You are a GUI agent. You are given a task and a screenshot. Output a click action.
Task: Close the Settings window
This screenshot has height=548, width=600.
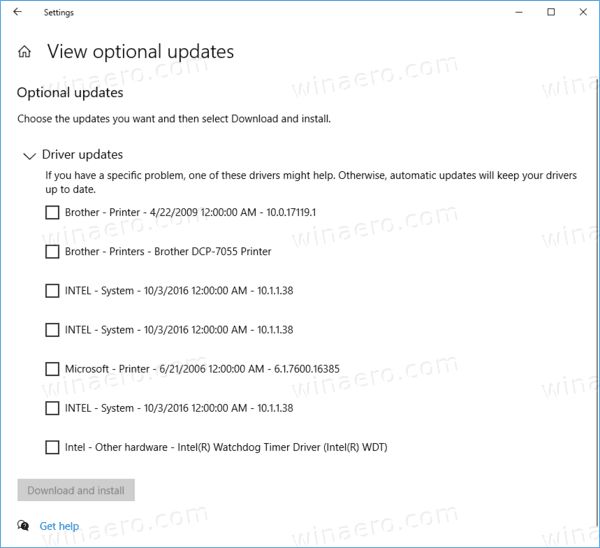pyautogui.click(x=583, y=12)
